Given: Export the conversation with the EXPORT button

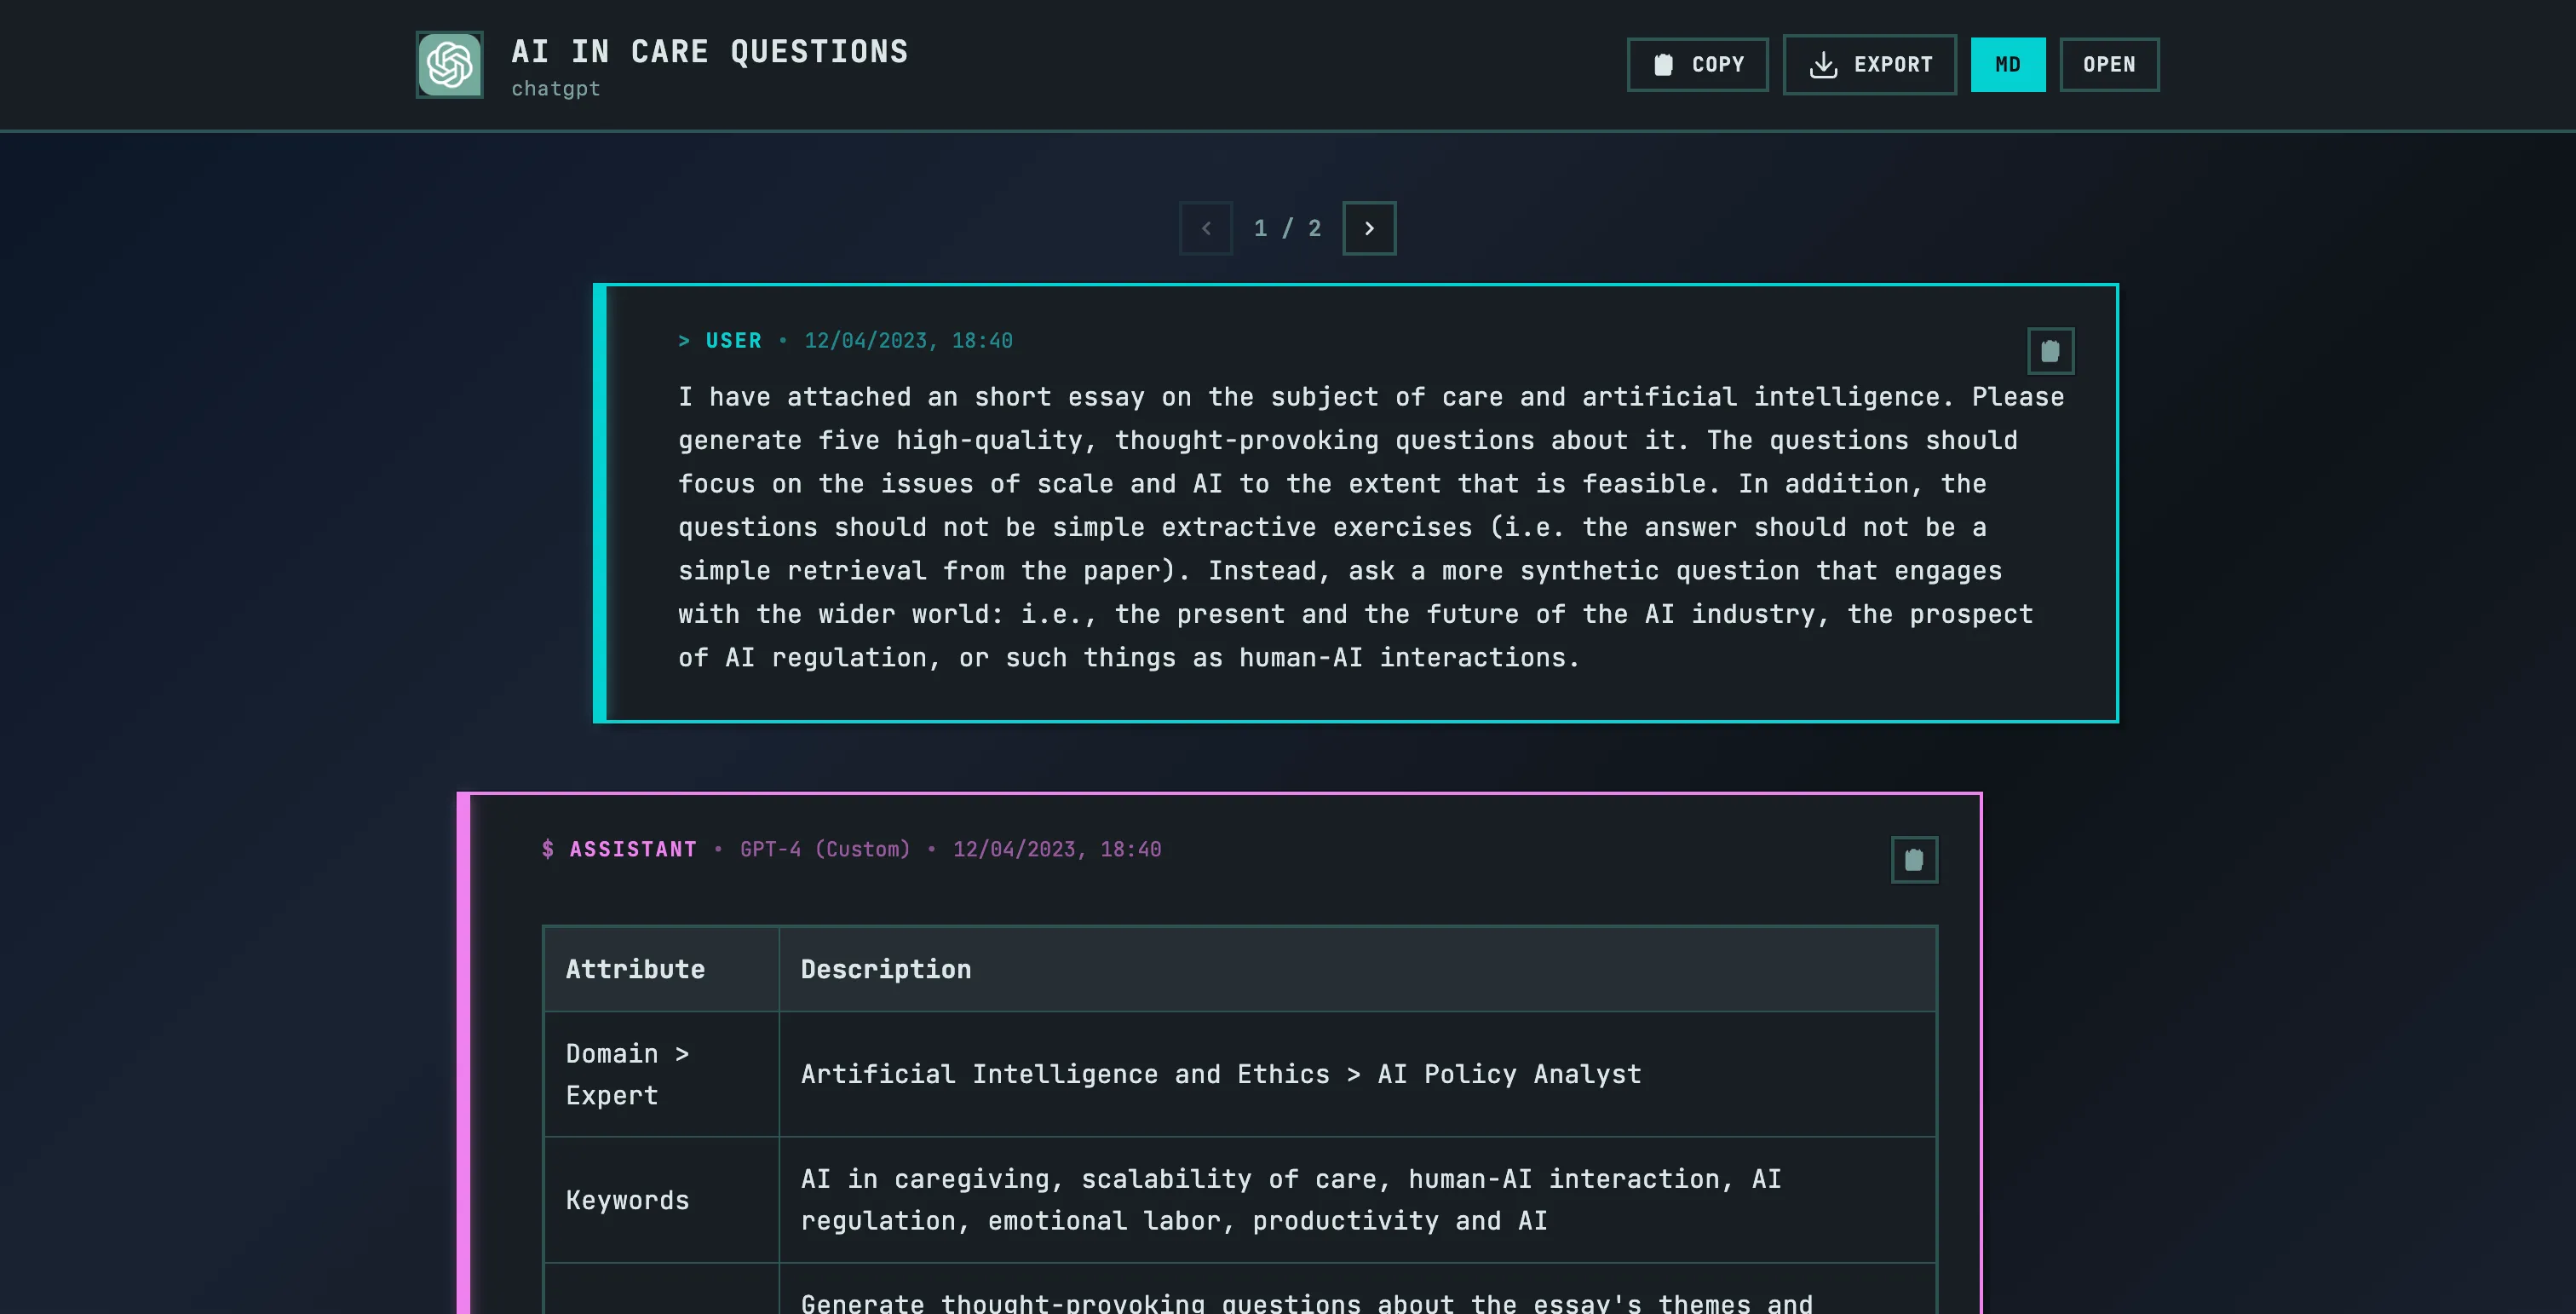Looking at the screenshot, I should (x=1870, y=64).
